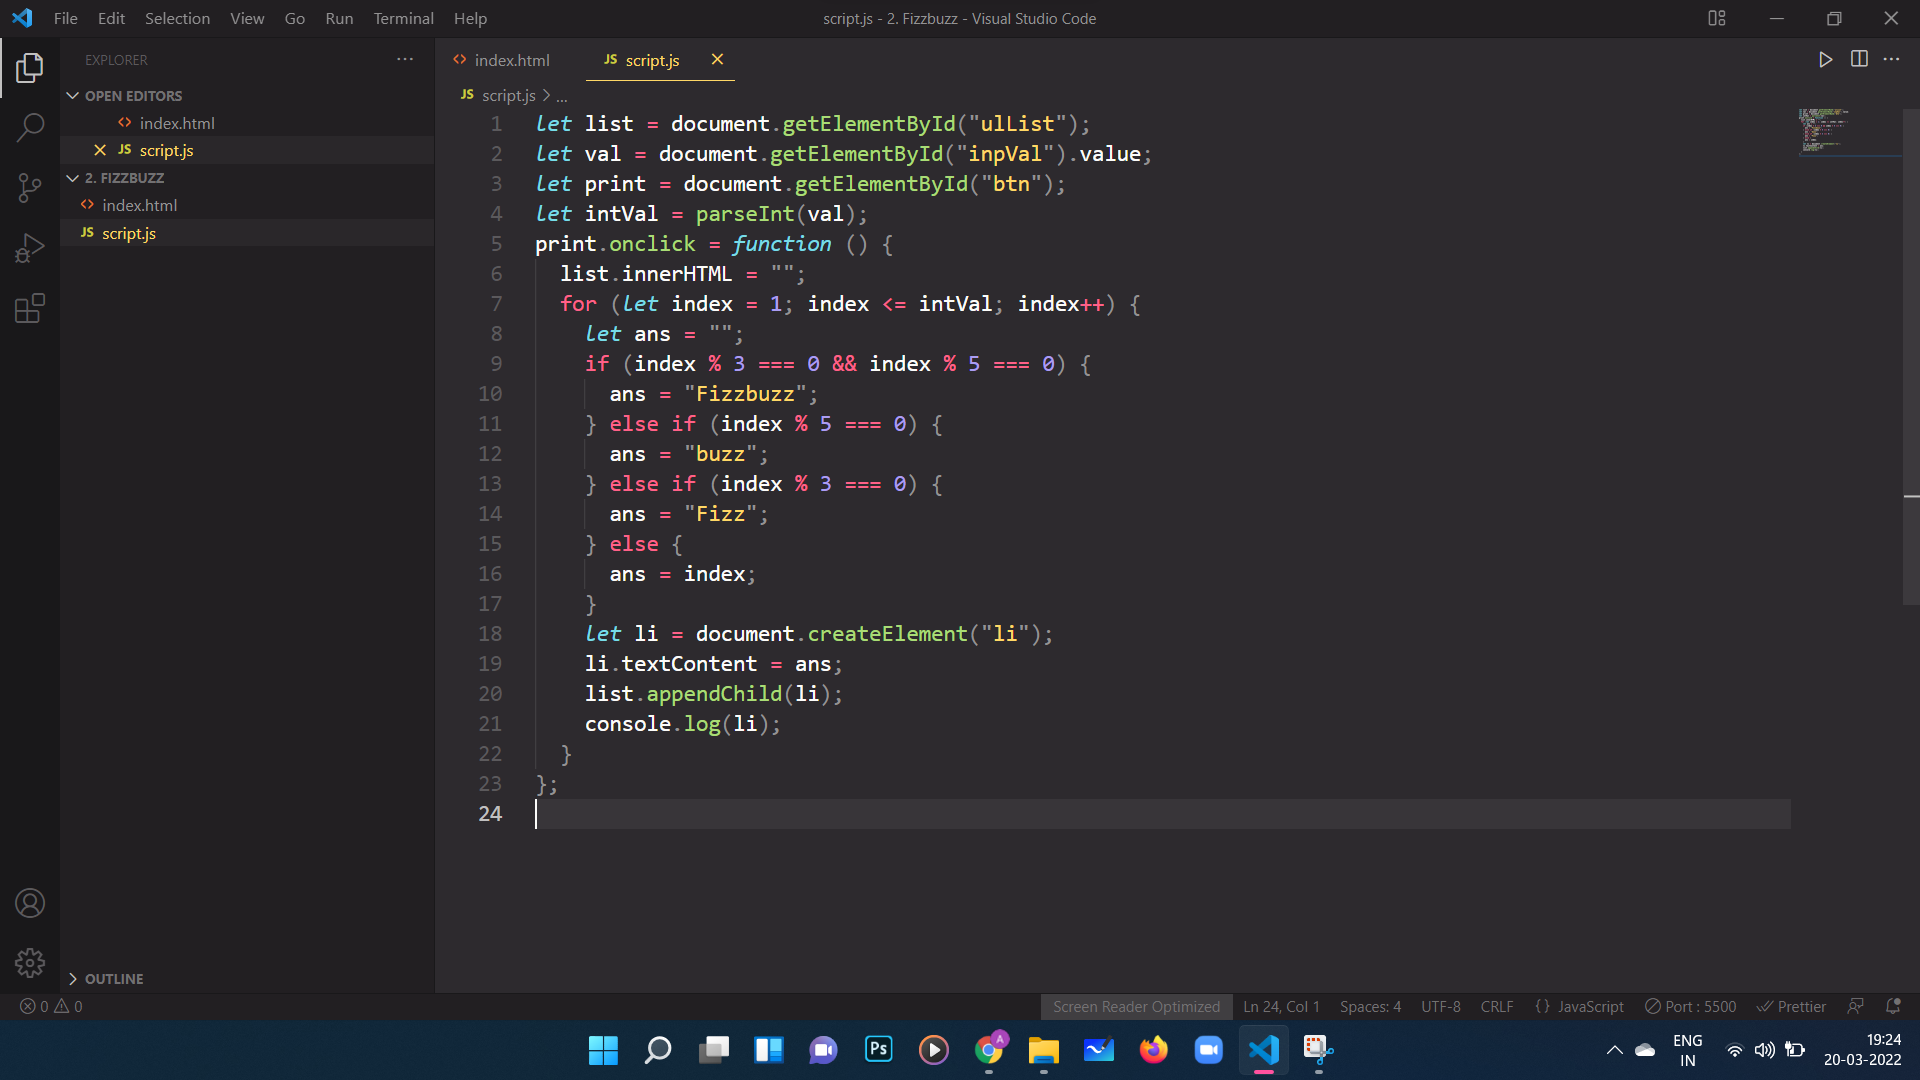The height and width of the screenshot is (1080, 1920).
Task: Open Explorer Views and More Actions ellipsis
Action: (405, 59)
